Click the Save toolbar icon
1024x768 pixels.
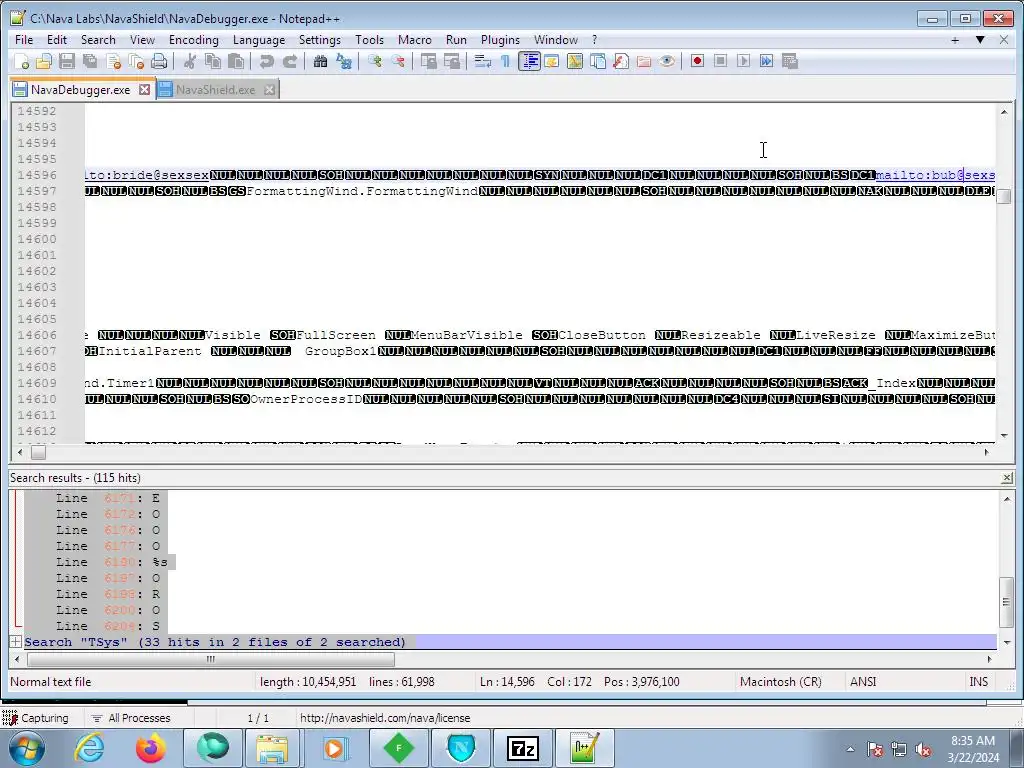(67, 61)
